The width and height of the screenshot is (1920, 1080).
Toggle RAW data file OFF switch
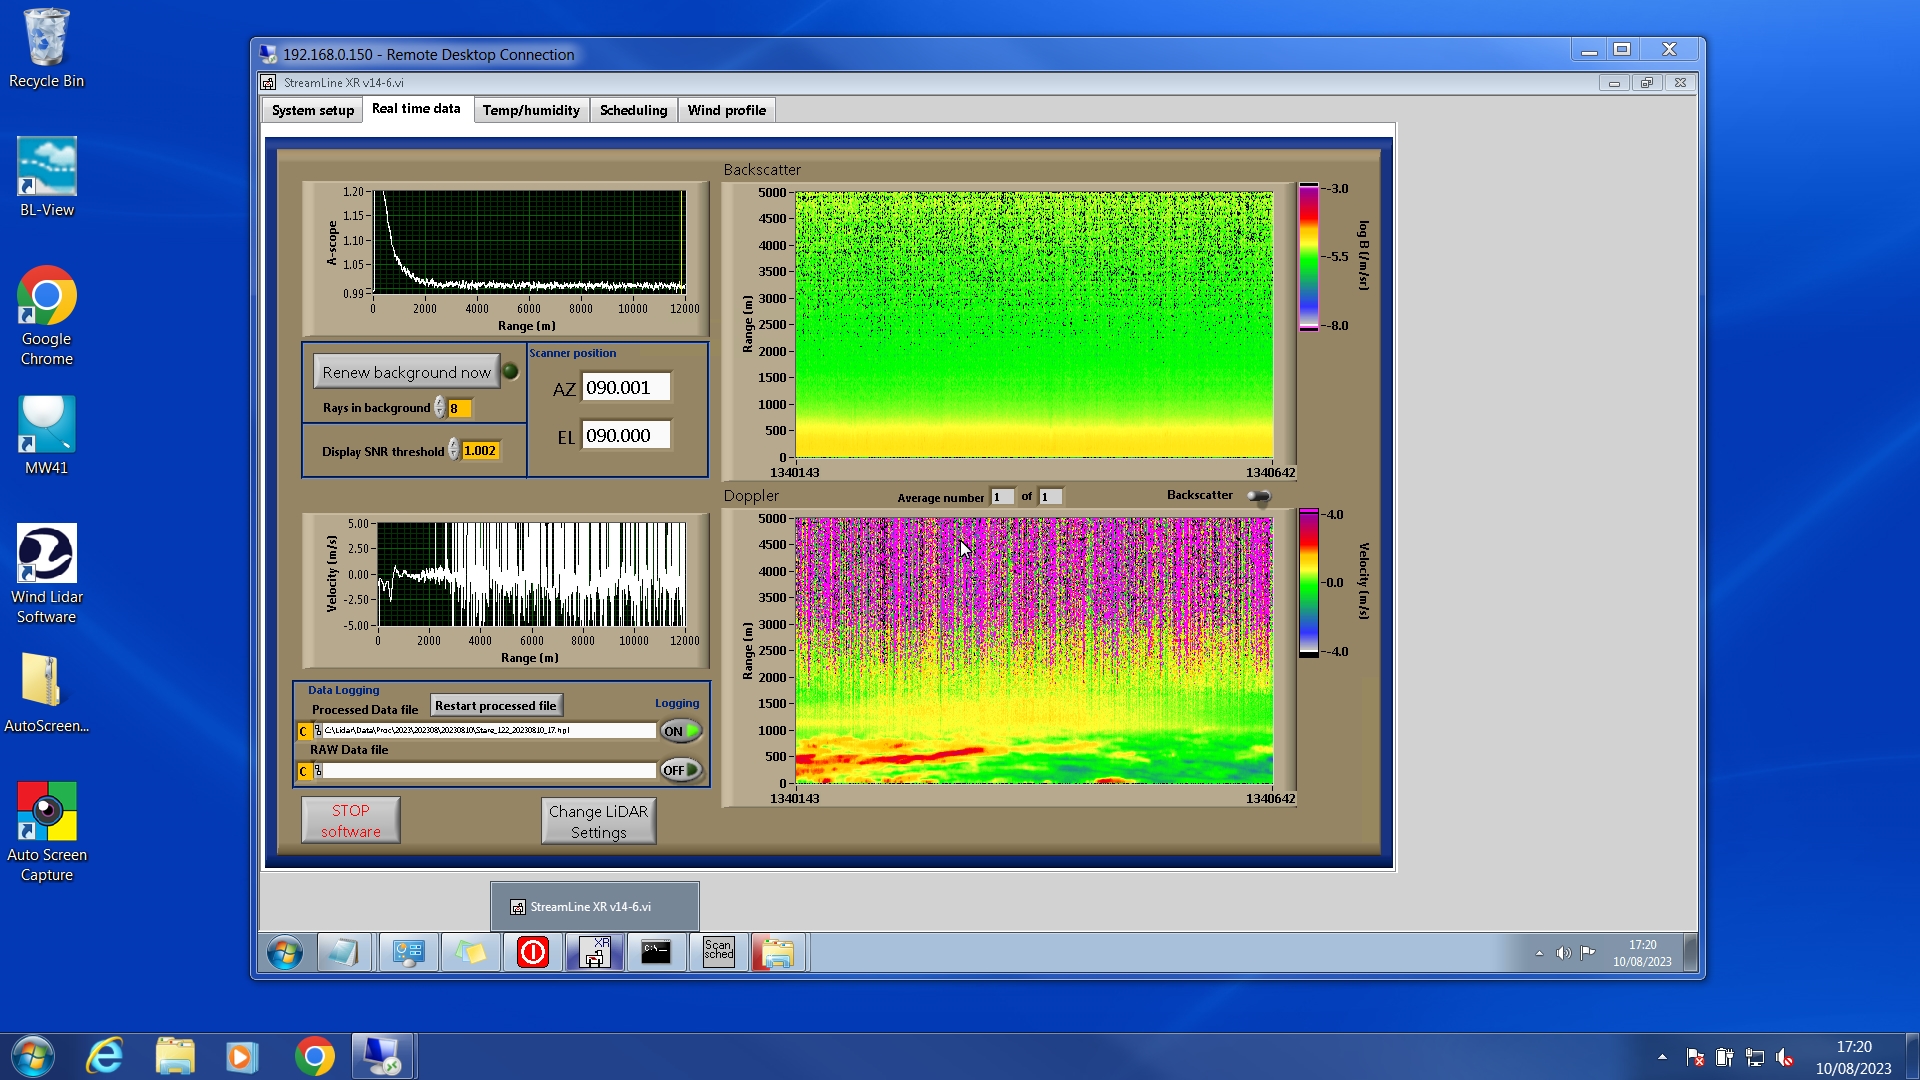681,770
